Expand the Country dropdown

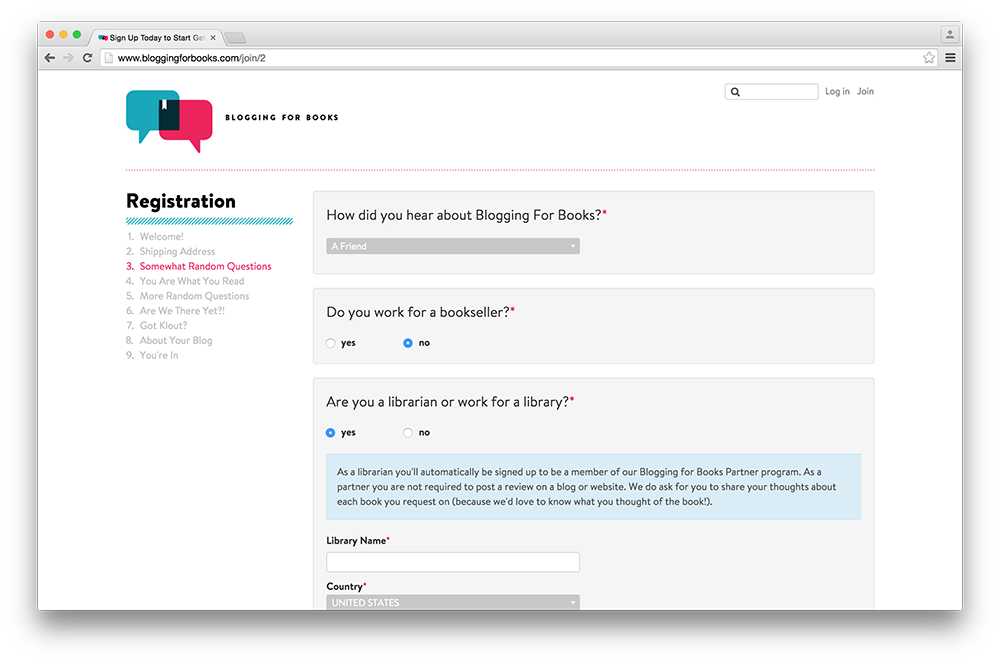coord(452,603)
